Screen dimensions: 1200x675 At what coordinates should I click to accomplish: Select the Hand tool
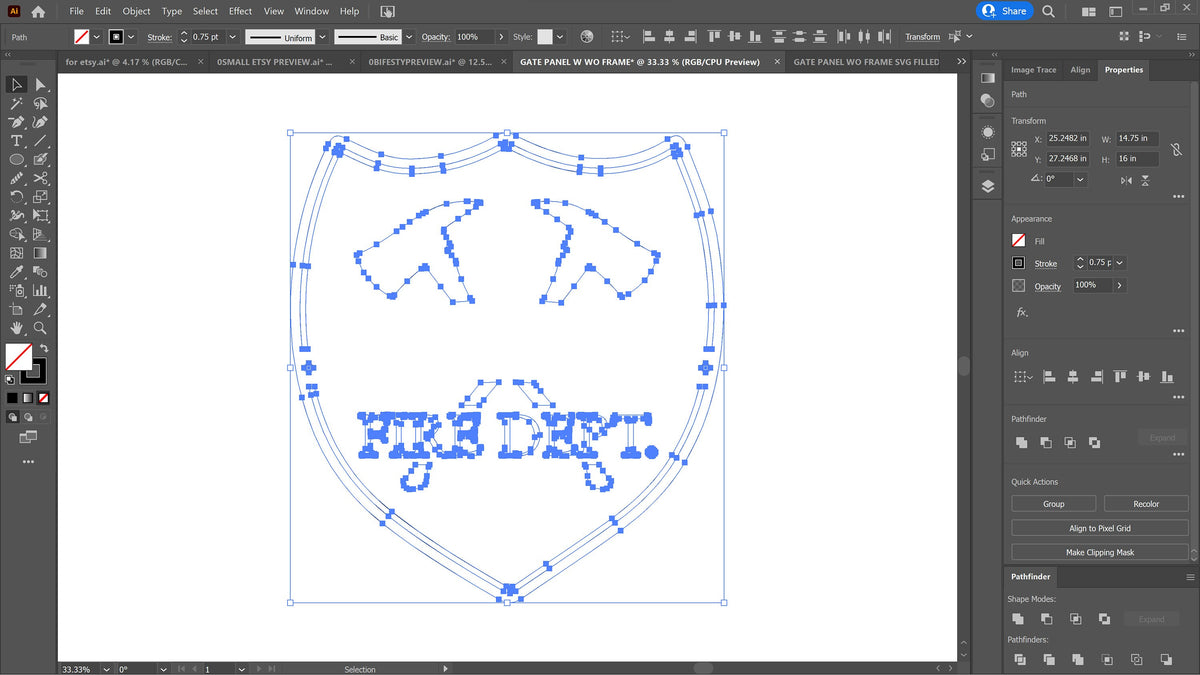tap(17, 328)
